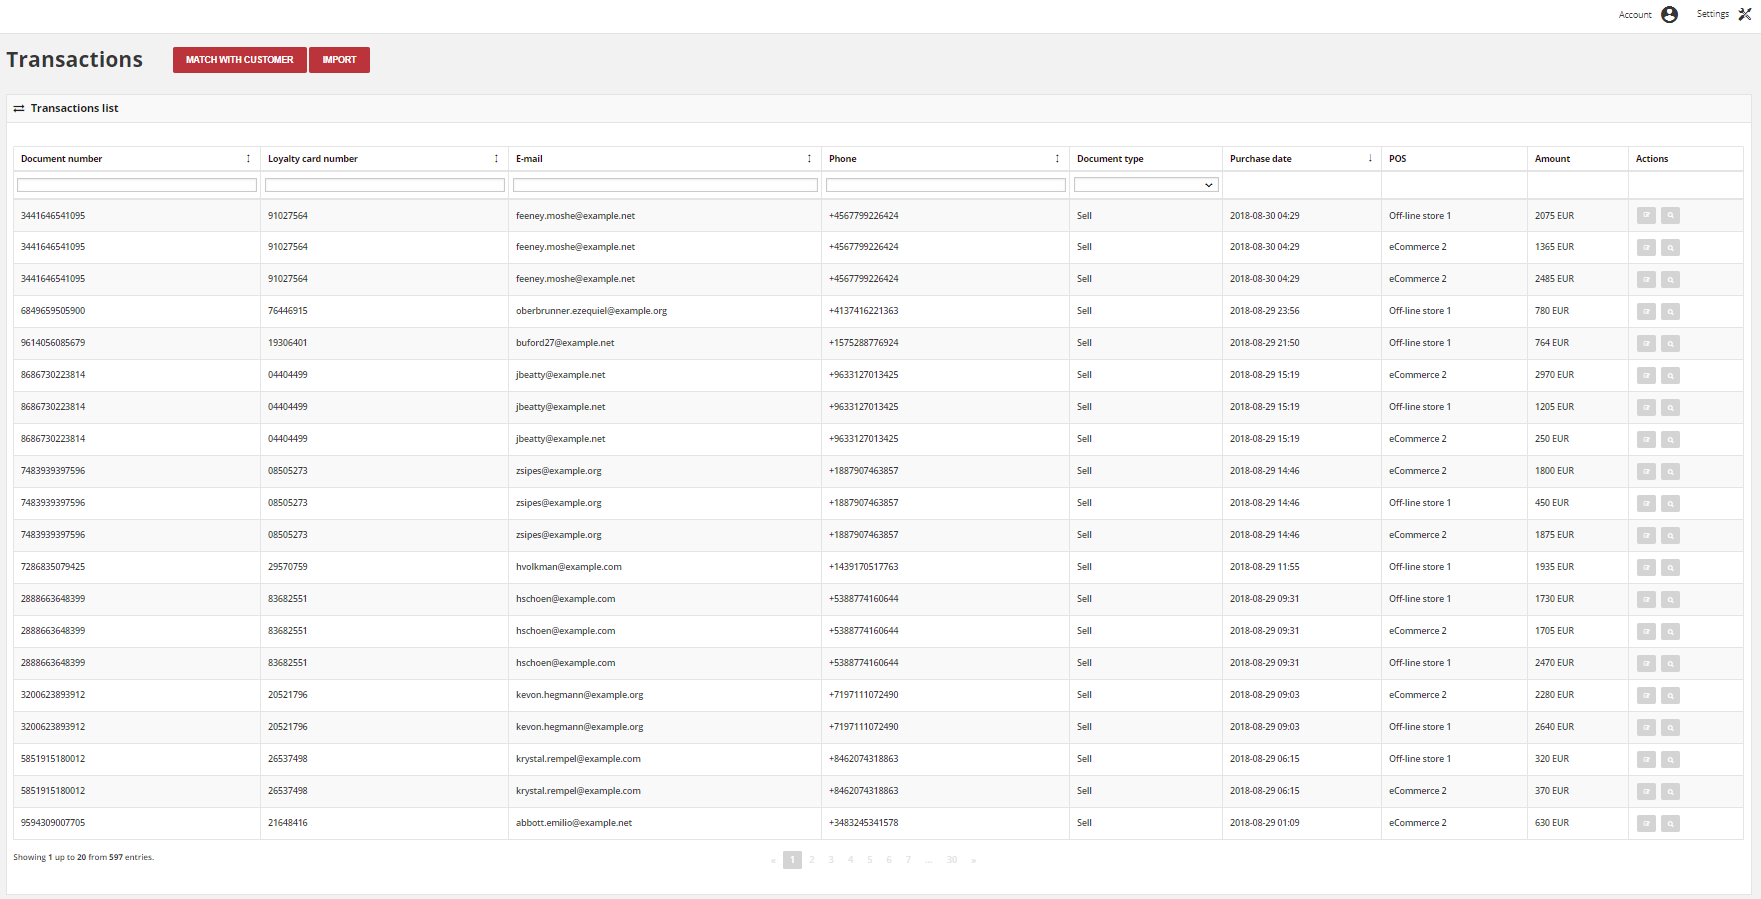Click email hvolkman@example.com
The height and width of the screenshot is (899, 1761).
tap(569, 567)
